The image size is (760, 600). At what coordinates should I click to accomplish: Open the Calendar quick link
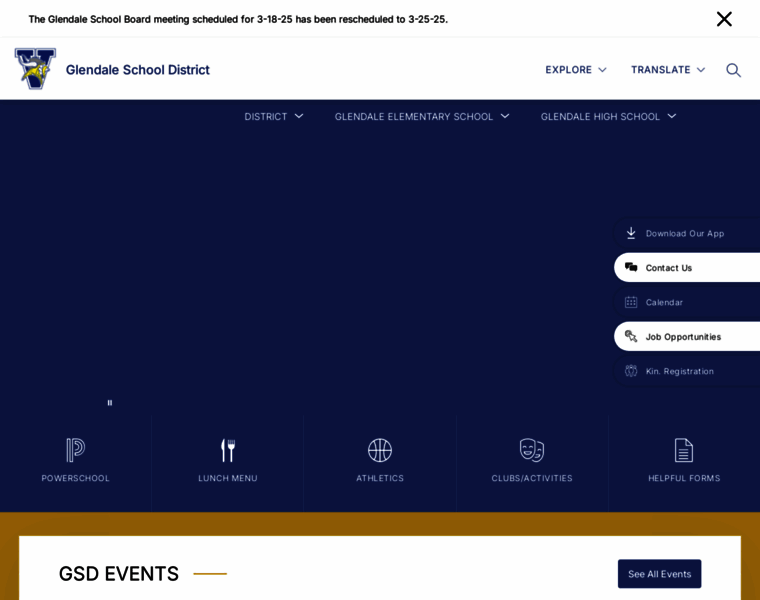click(686, 302)
